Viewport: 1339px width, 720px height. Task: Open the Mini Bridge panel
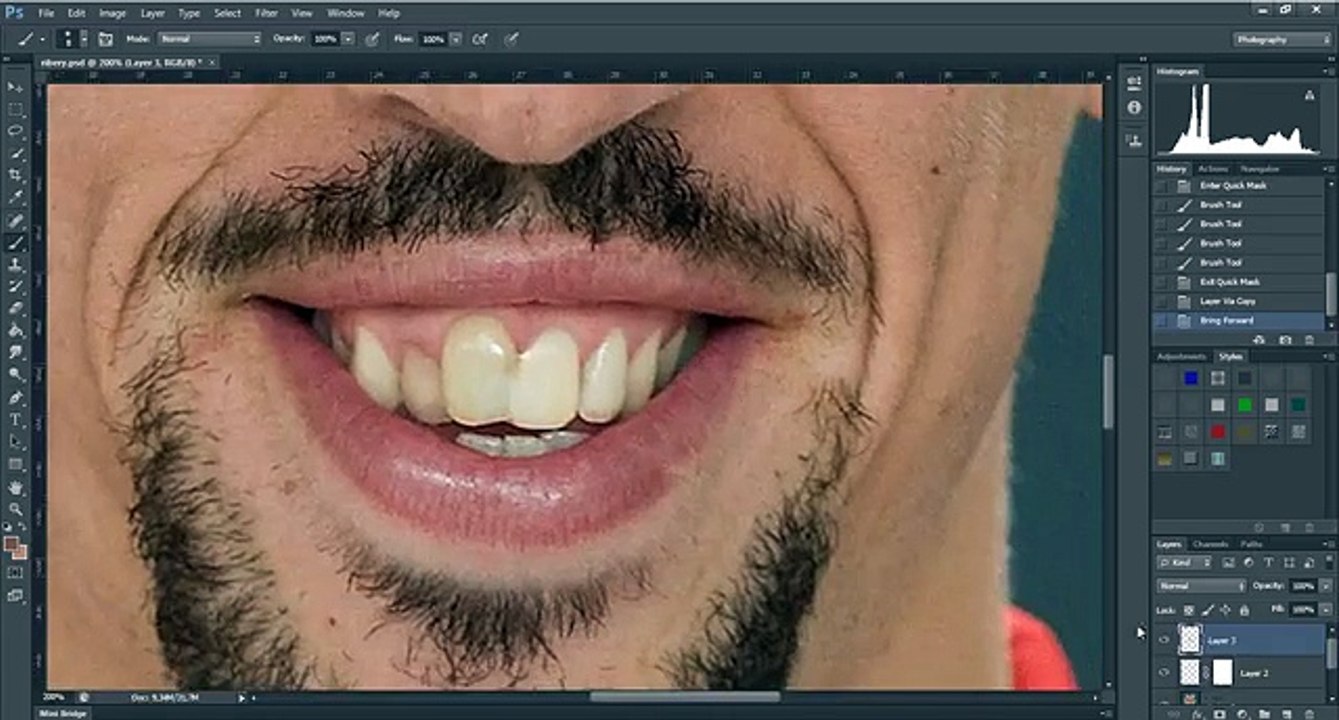click(62, 713)
